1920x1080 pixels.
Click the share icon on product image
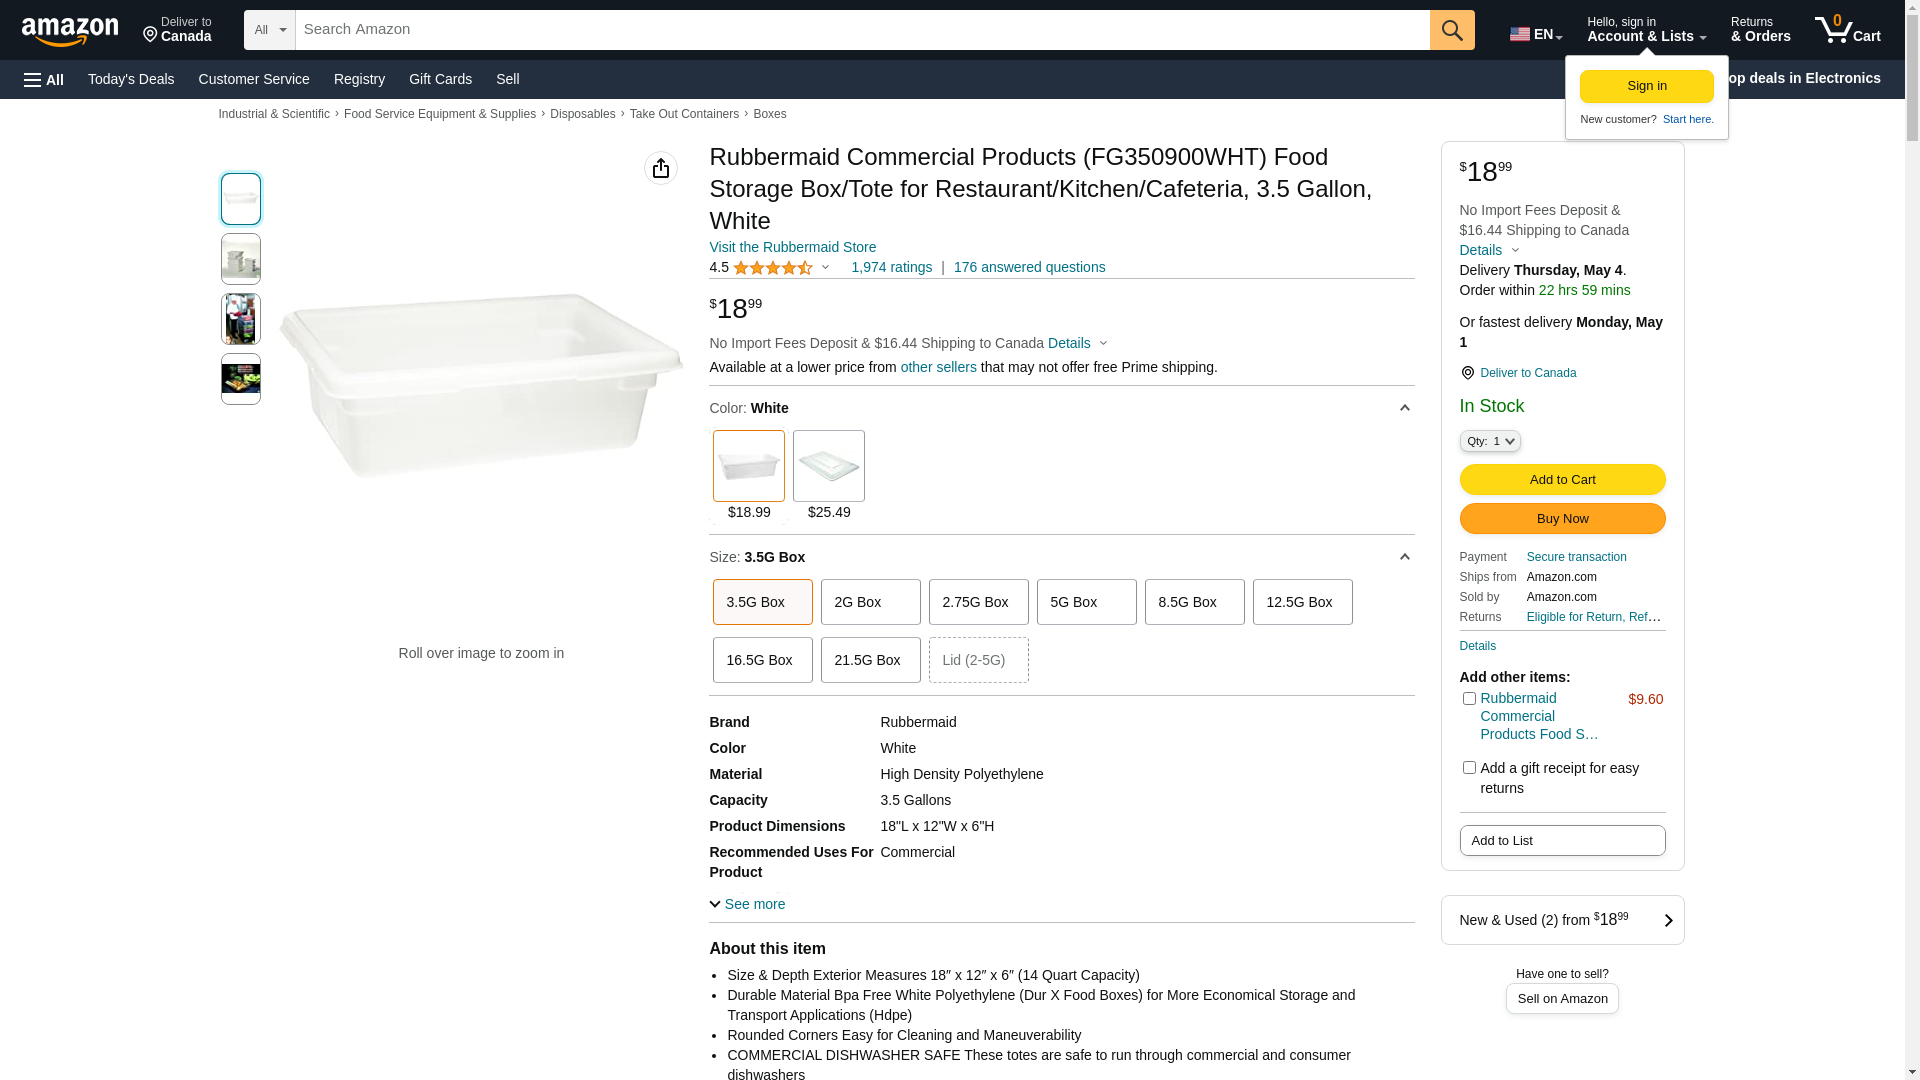tap(661, 168)
